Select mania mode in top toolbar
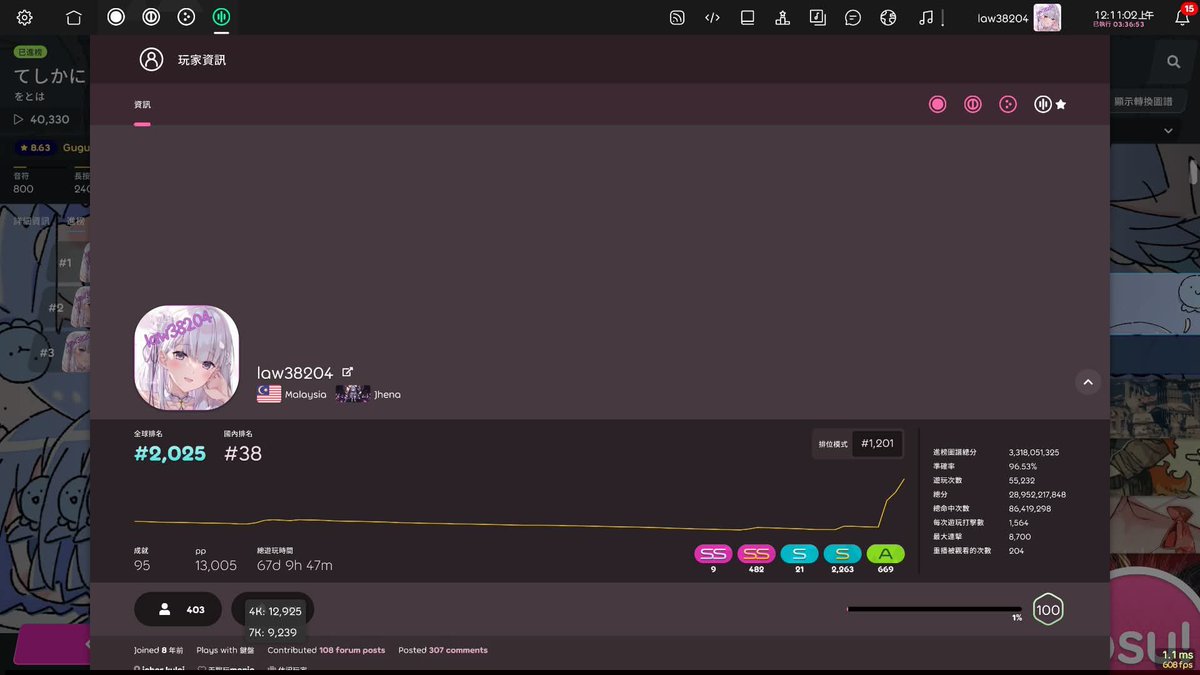The width and height of the screenshot is (1200, 675). (221, 17)
